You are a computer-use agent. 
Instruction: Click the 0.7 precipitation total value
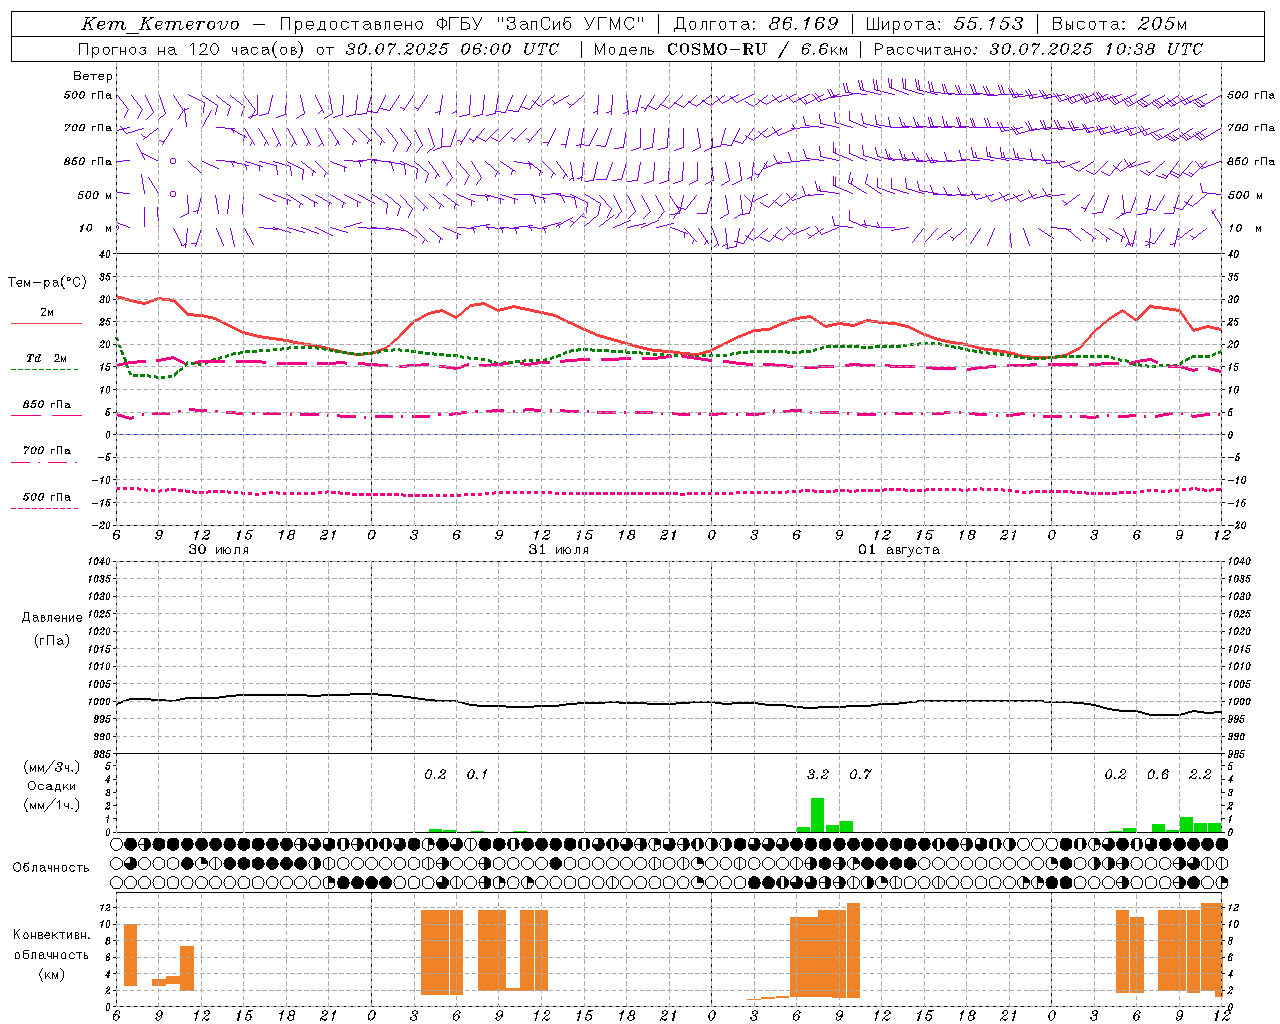tap(860, 774)
